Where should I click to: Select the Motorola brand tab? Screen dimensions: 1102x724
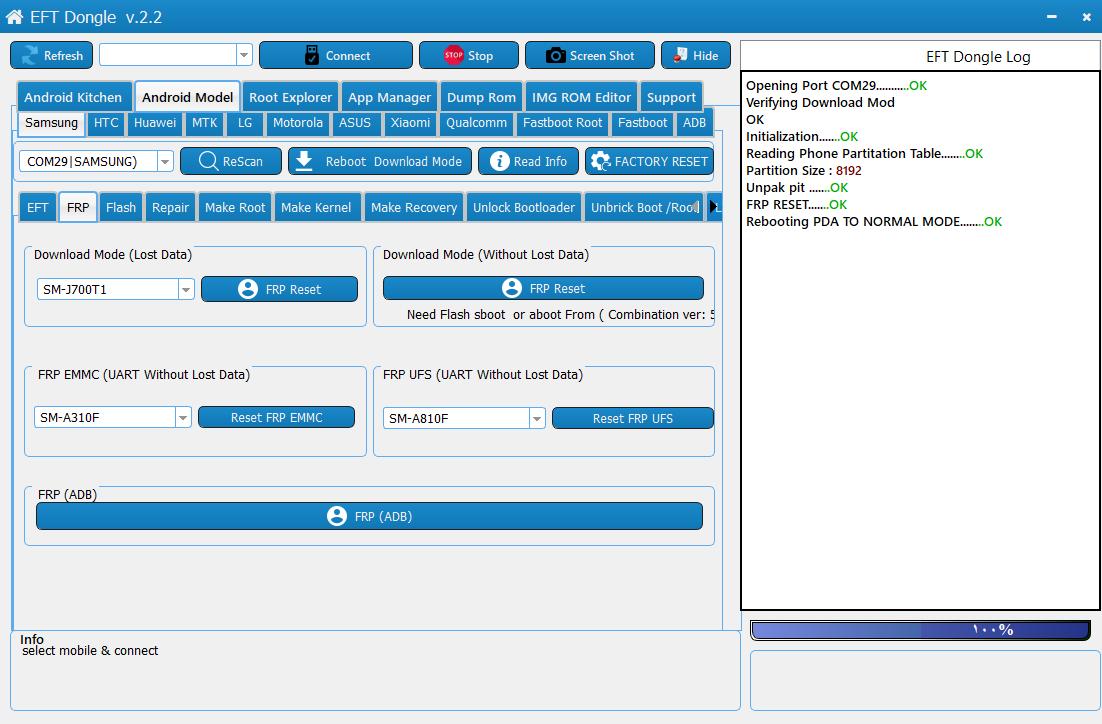tap(298, 122)
